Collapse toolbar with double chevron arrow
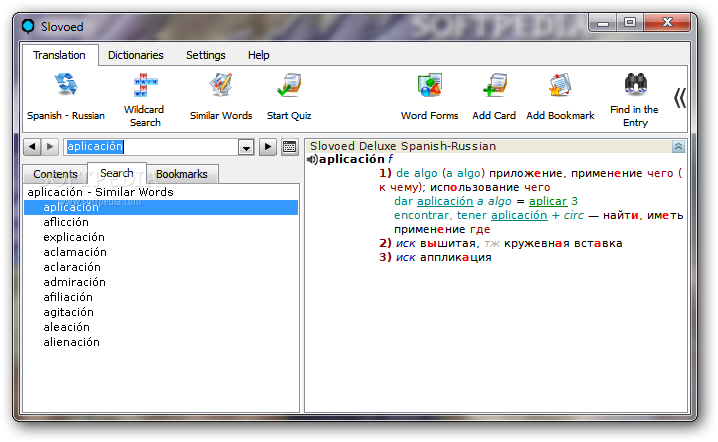Screen dimensions: 718x442 pyautogui.click(x=680, y=98)
